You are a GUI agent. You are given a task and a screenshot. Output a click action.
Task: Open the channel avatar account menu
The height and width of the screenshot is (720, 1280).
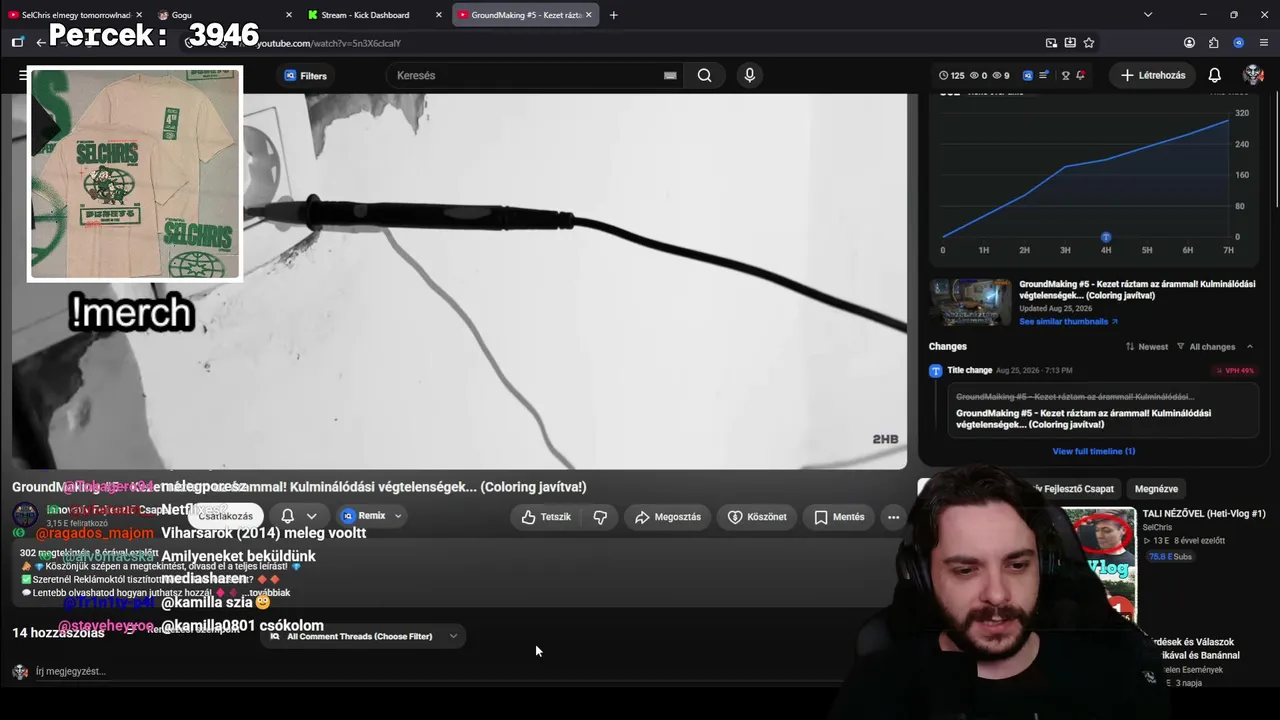1253,75
